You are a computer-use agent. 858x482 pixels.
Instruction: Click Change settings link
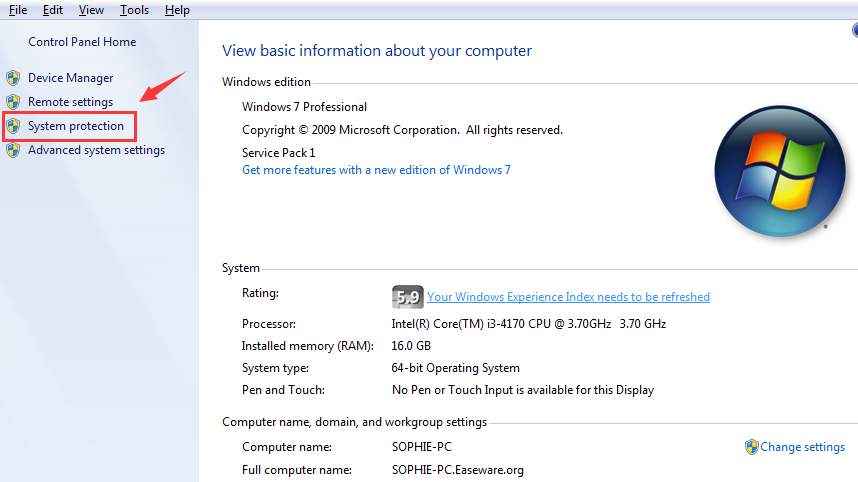point(803,447)
